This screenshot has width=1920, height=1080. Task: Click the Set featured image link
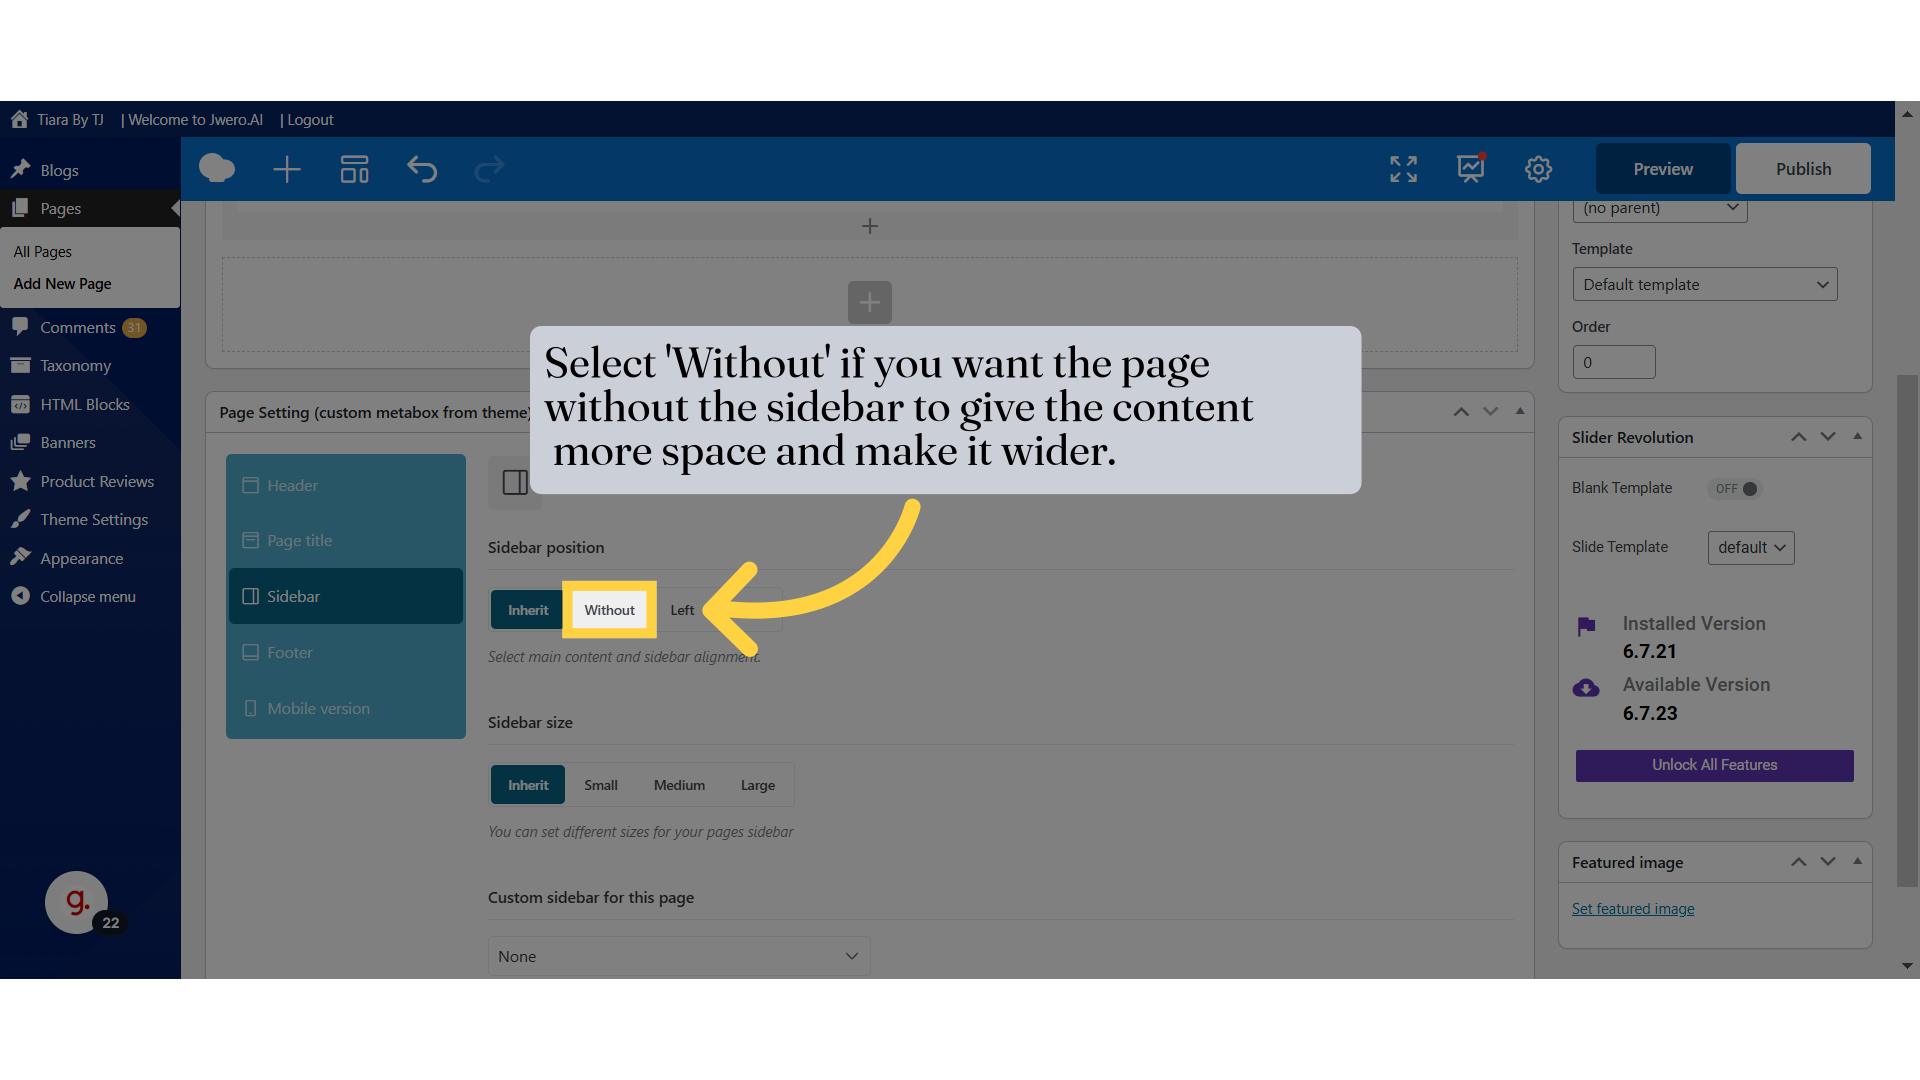pos(1633,908)
